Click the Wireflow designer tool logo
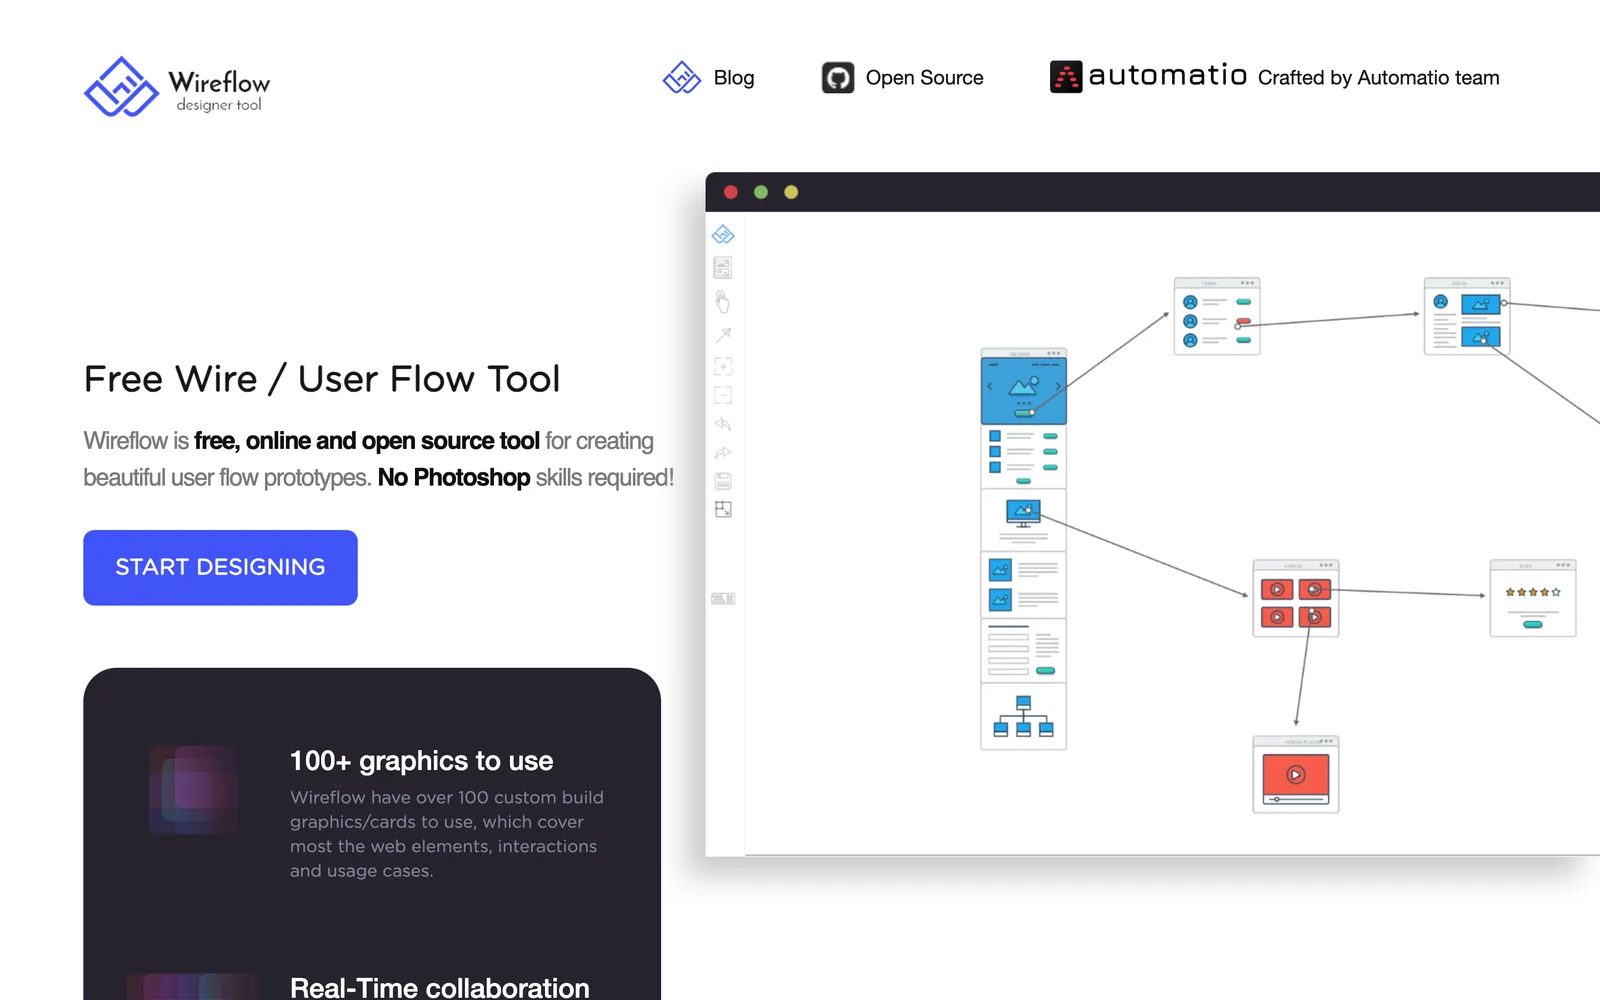The image size is (1600, 1000). [x=177, y=87]
